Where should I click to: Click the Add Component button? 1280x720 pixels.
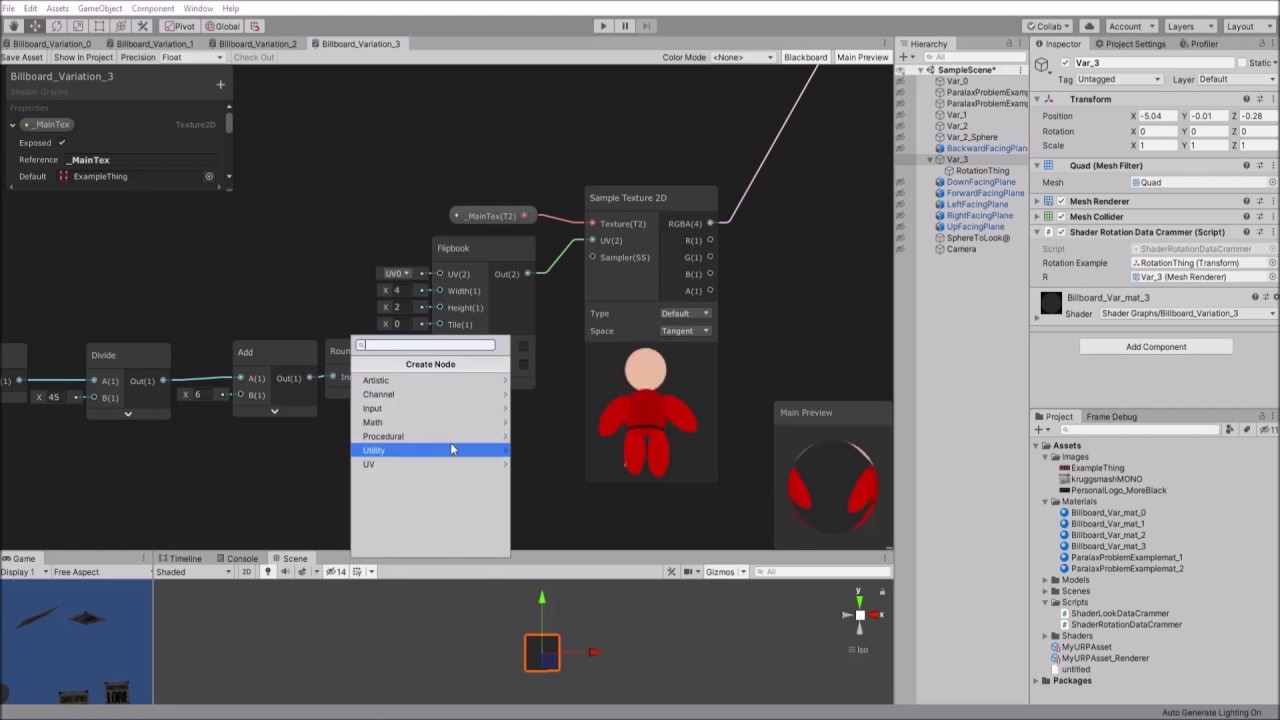click(x=1156, y=347)
